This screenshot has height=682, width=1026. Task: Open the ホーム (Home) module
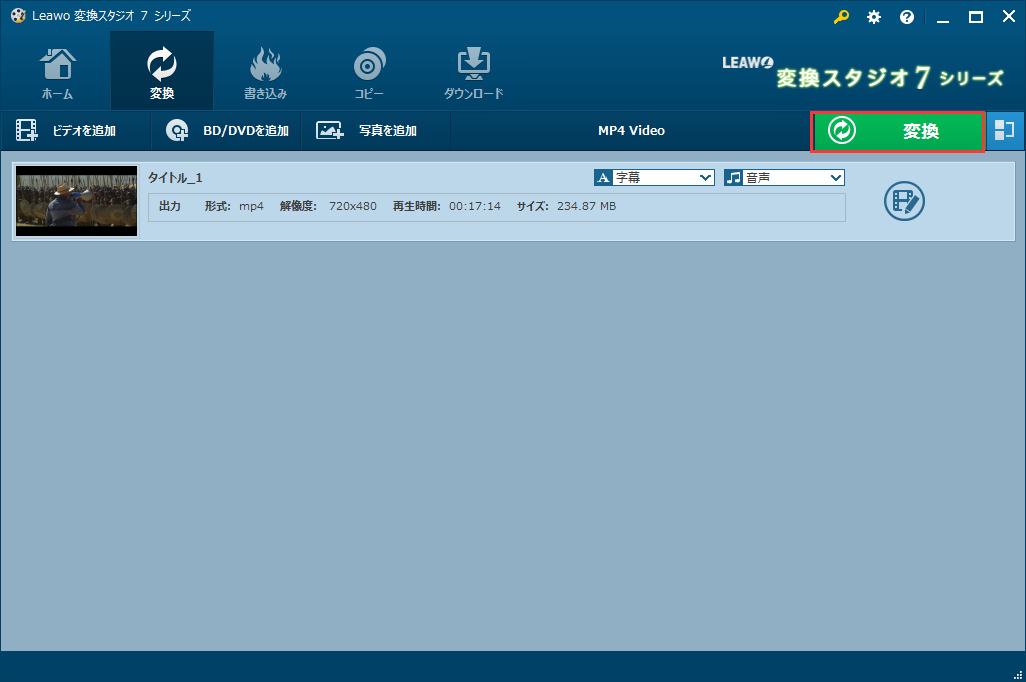[57, 70]
